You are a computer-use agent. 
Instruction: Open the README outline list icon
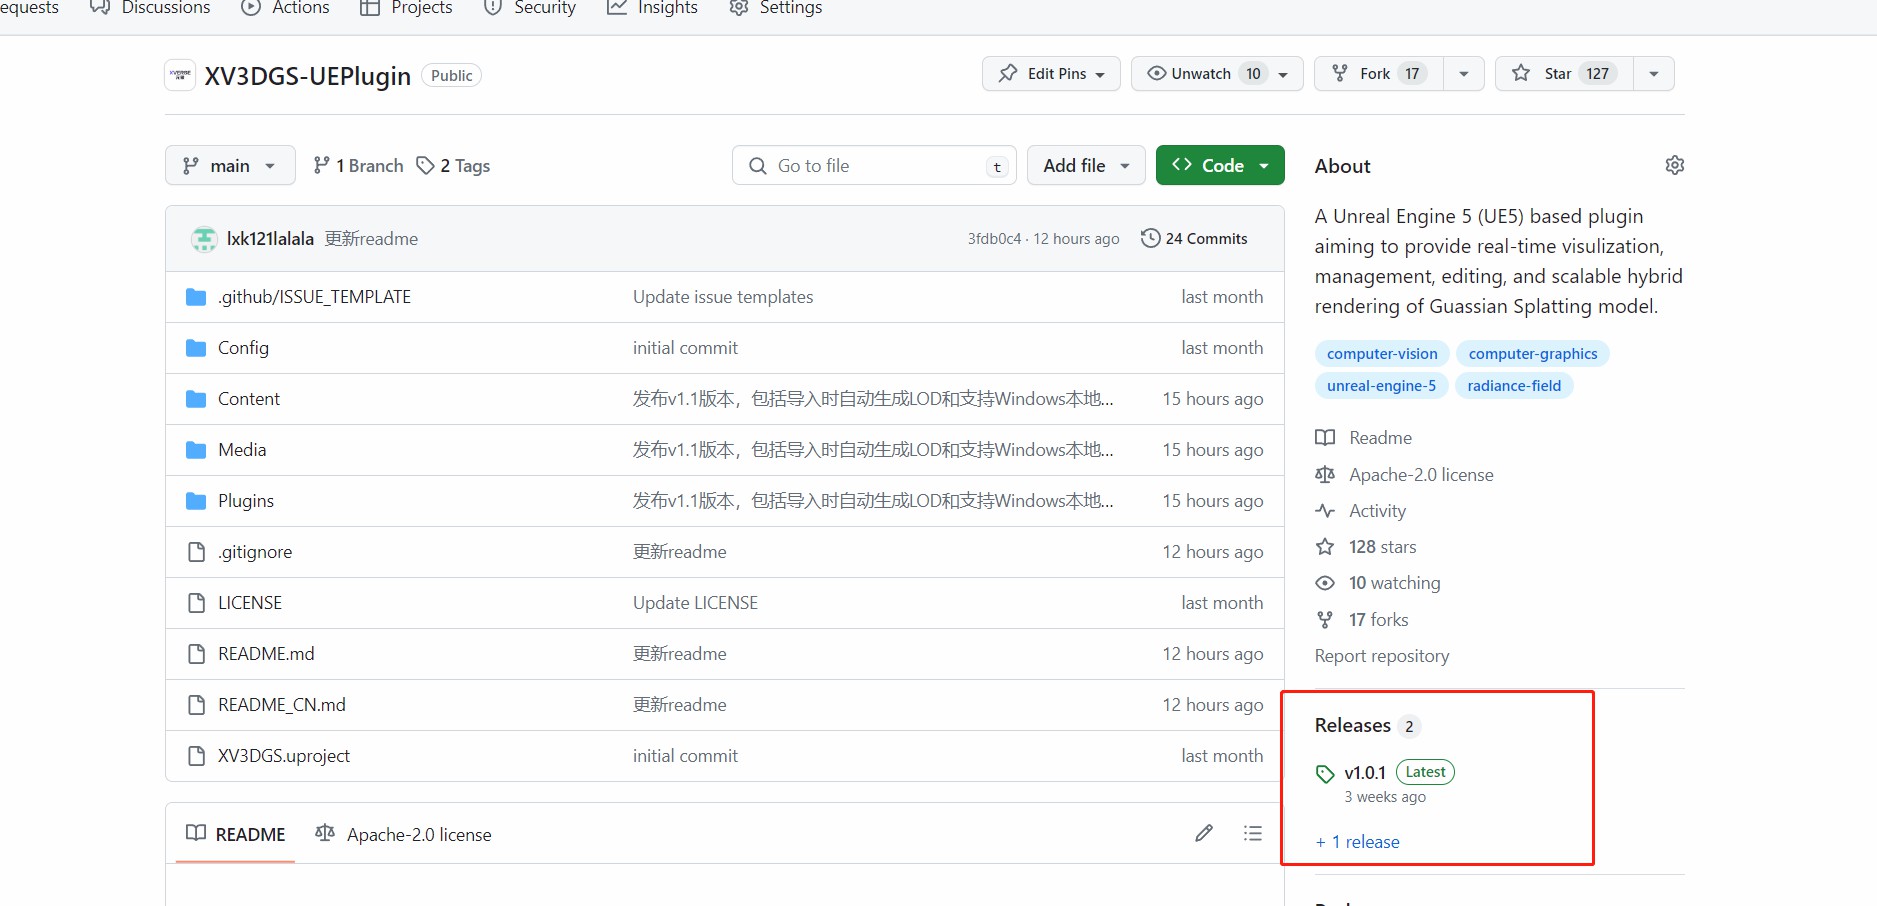1252,833
